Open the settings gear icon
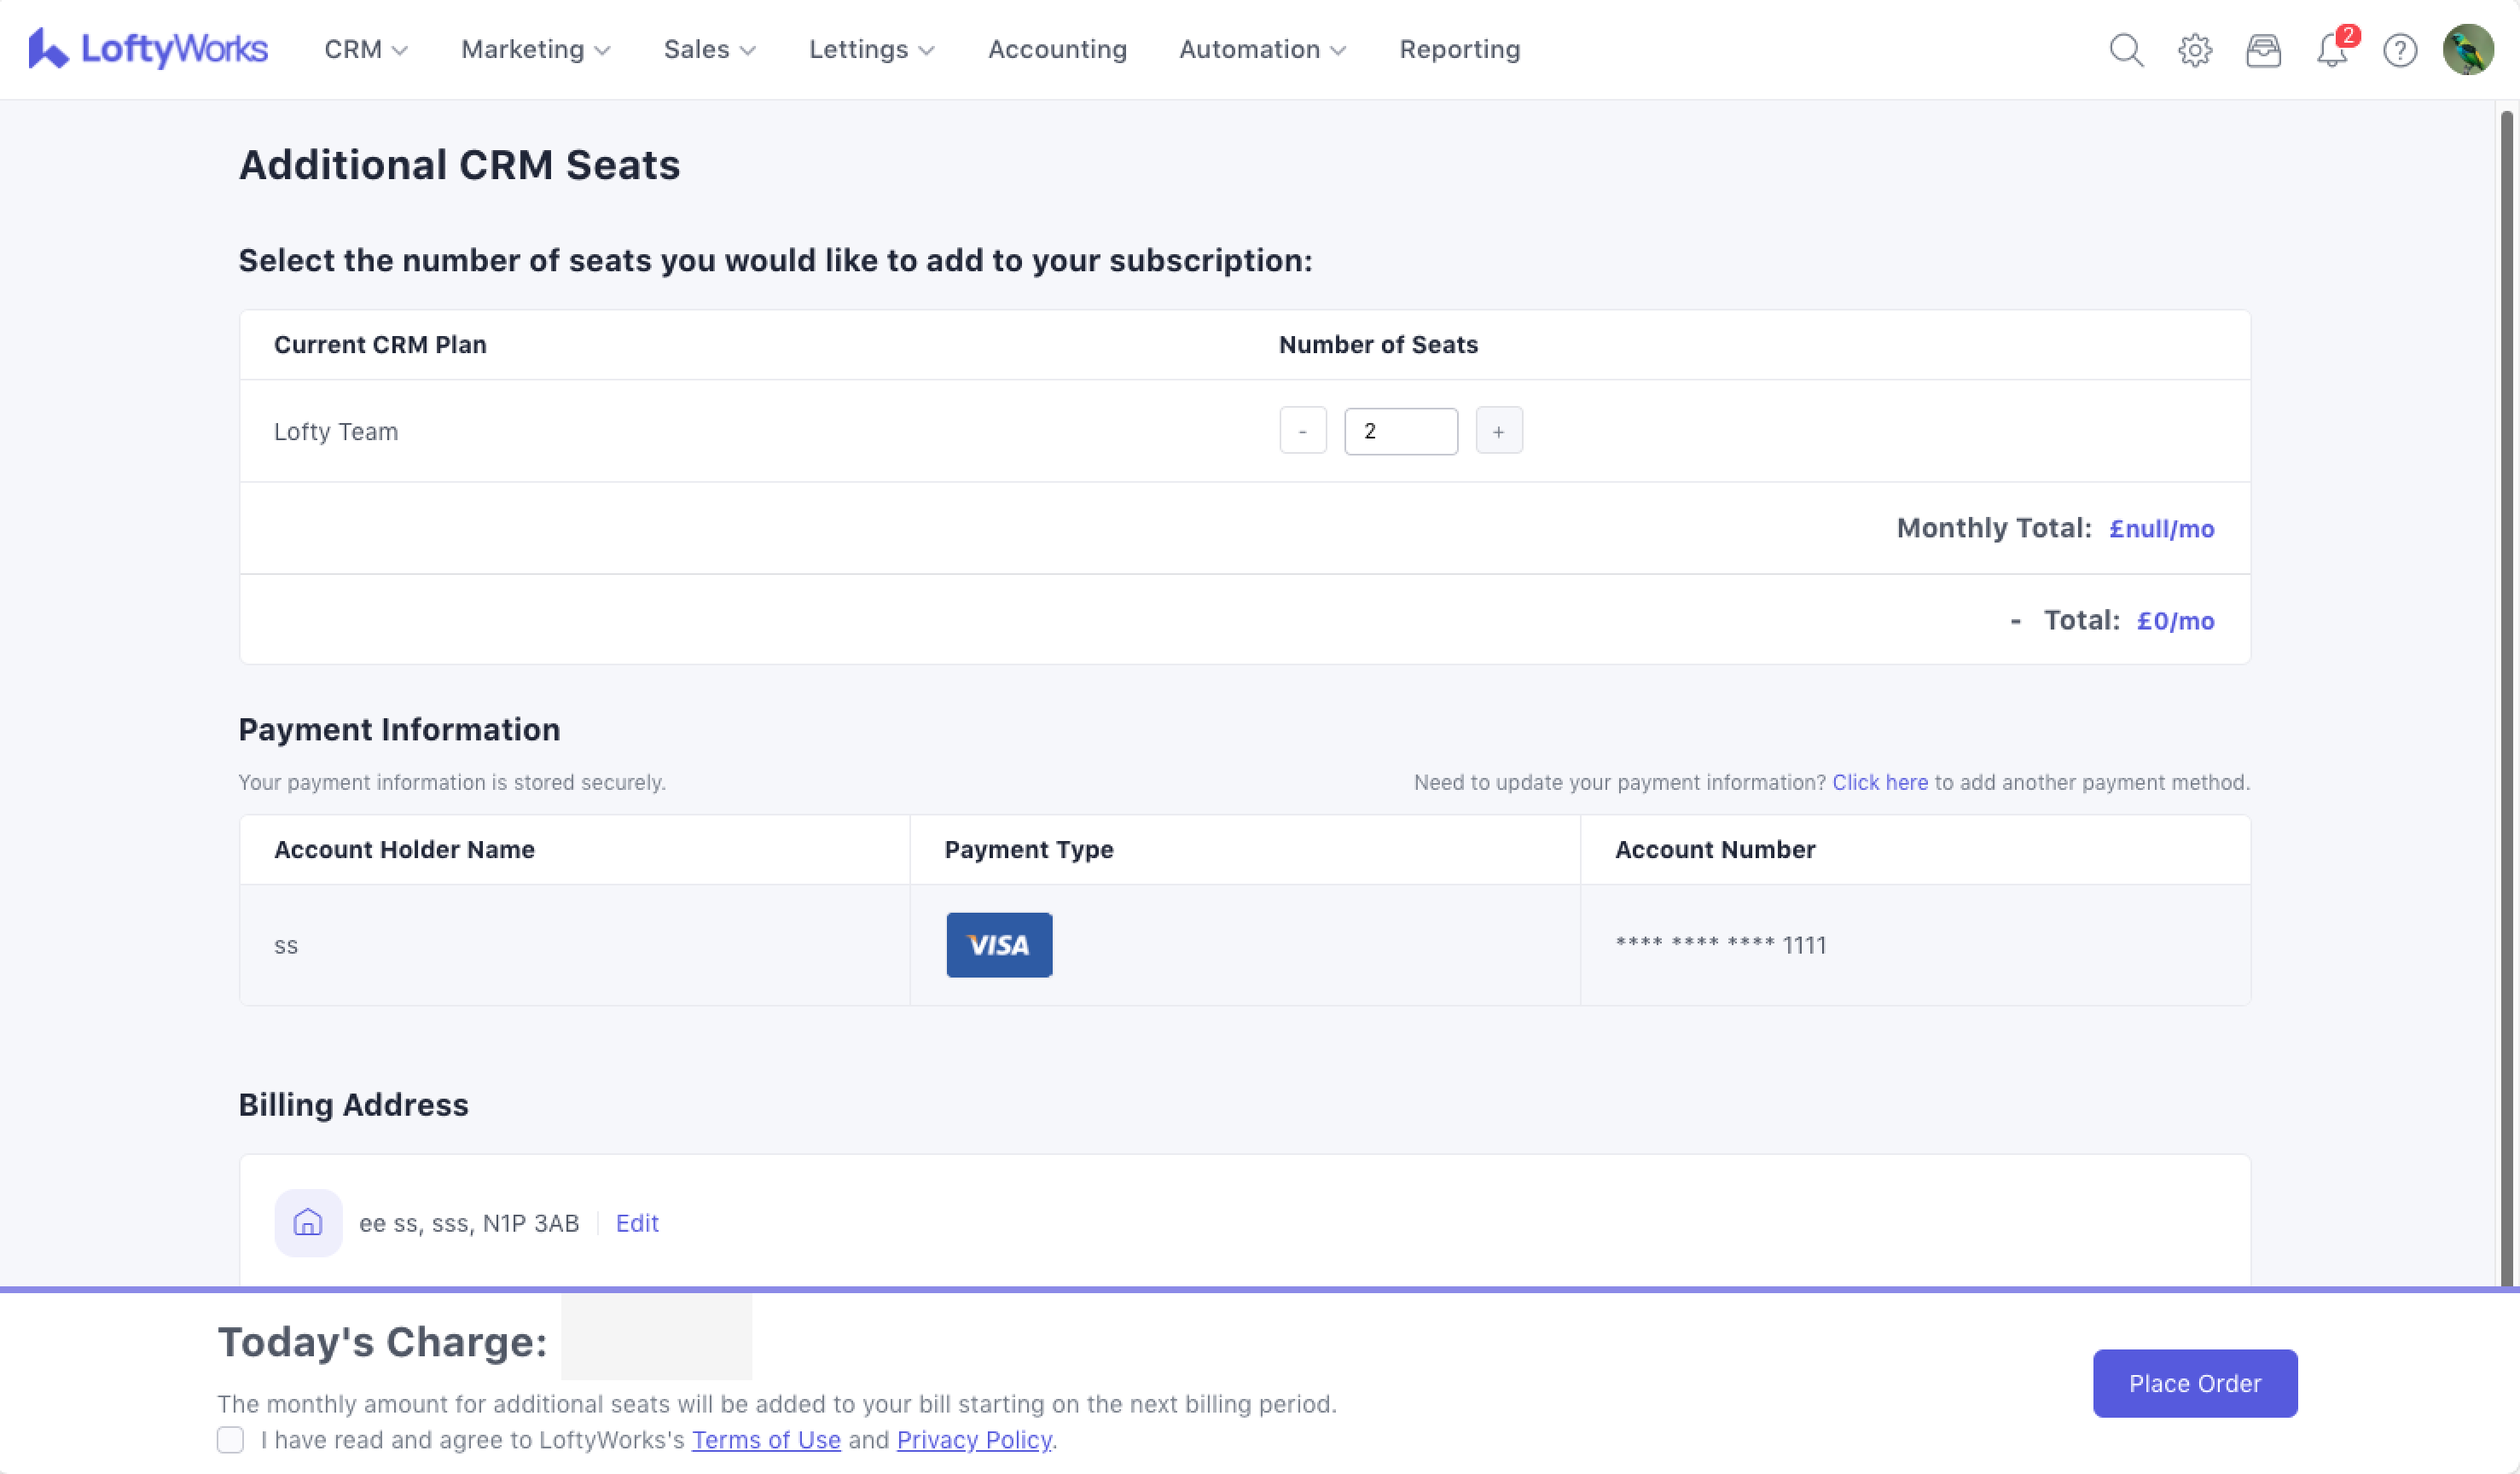The height and width of the screenshot is (1474, 2520). tap(2194, 50)
